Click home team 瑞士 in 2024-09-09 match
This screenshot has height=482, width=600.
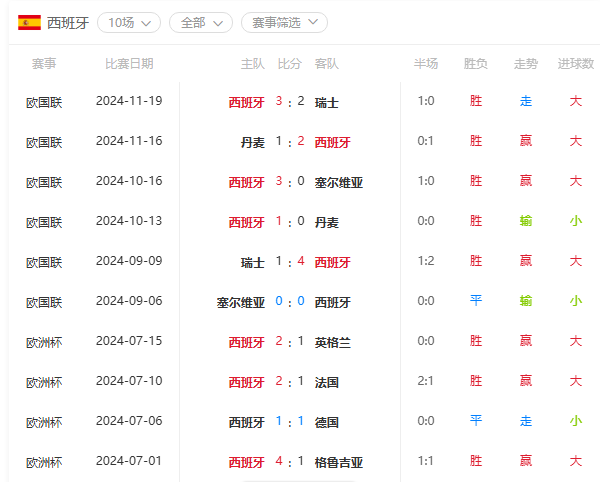[x=253, y=263]
